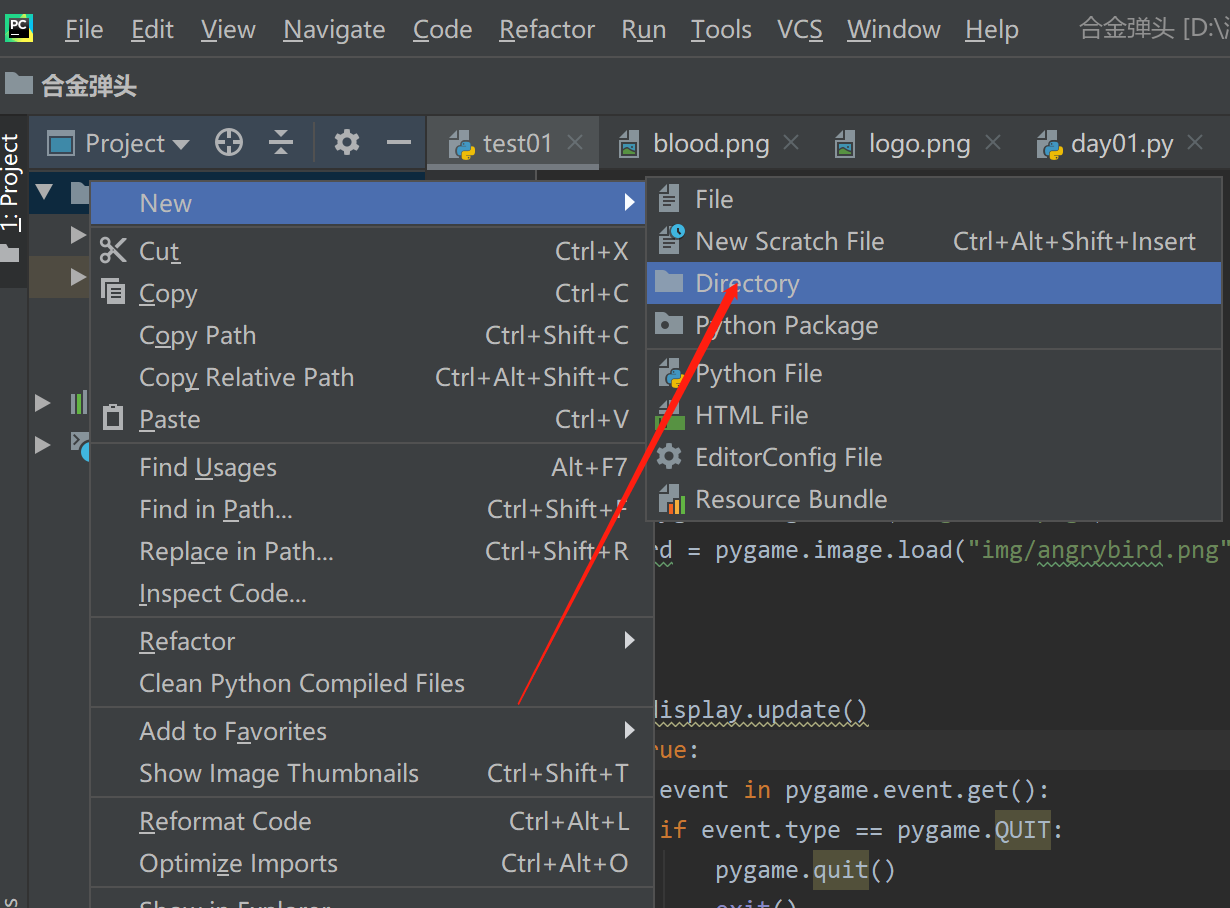Click the HTML File icon
The image size is (1230, 908).
[x=670, y=415]
